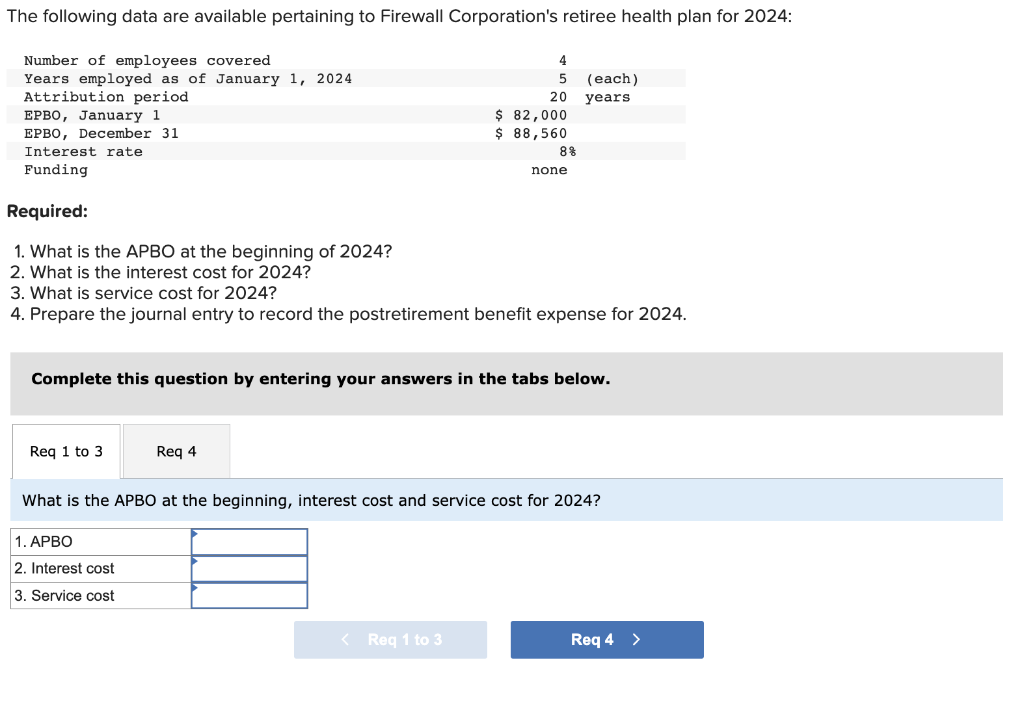Click the back chevron on the Req 1 to 3 button

click(x=345, y=639)
